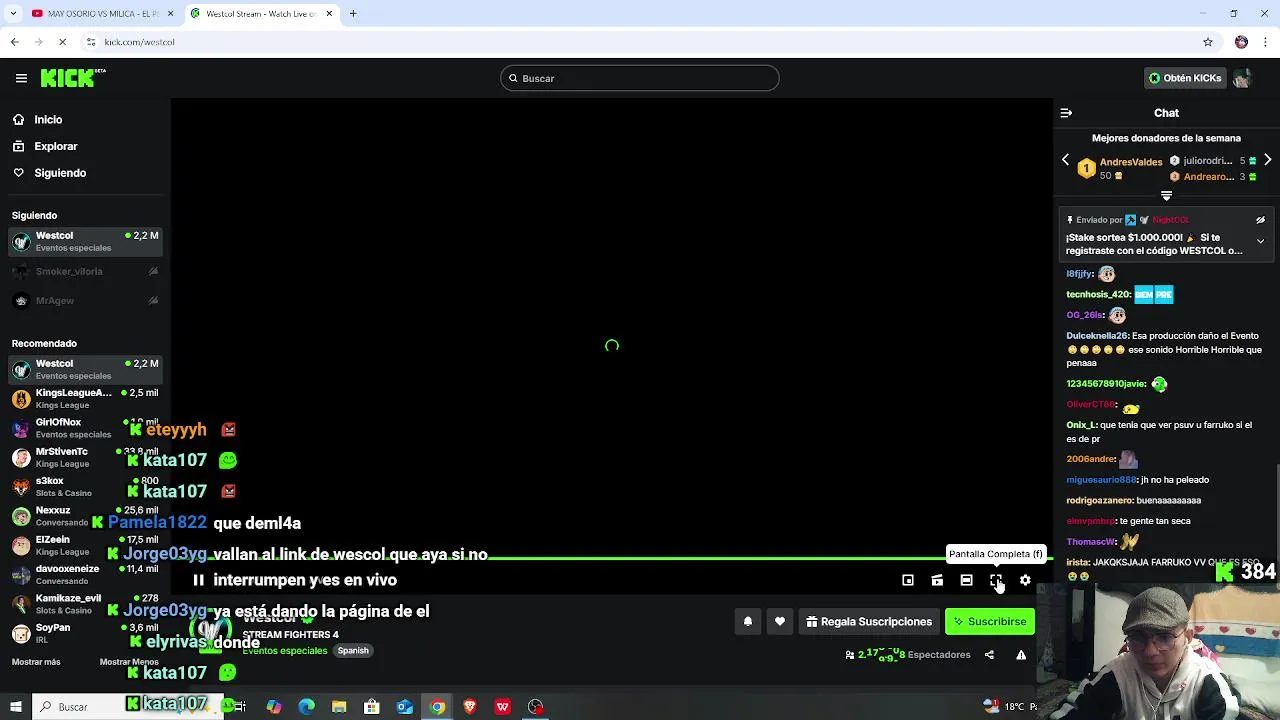The width and height of the screenshot is (1280, 720).
Task: Open the hamburger menu beside KICK logo
Action: click(21, 78)
